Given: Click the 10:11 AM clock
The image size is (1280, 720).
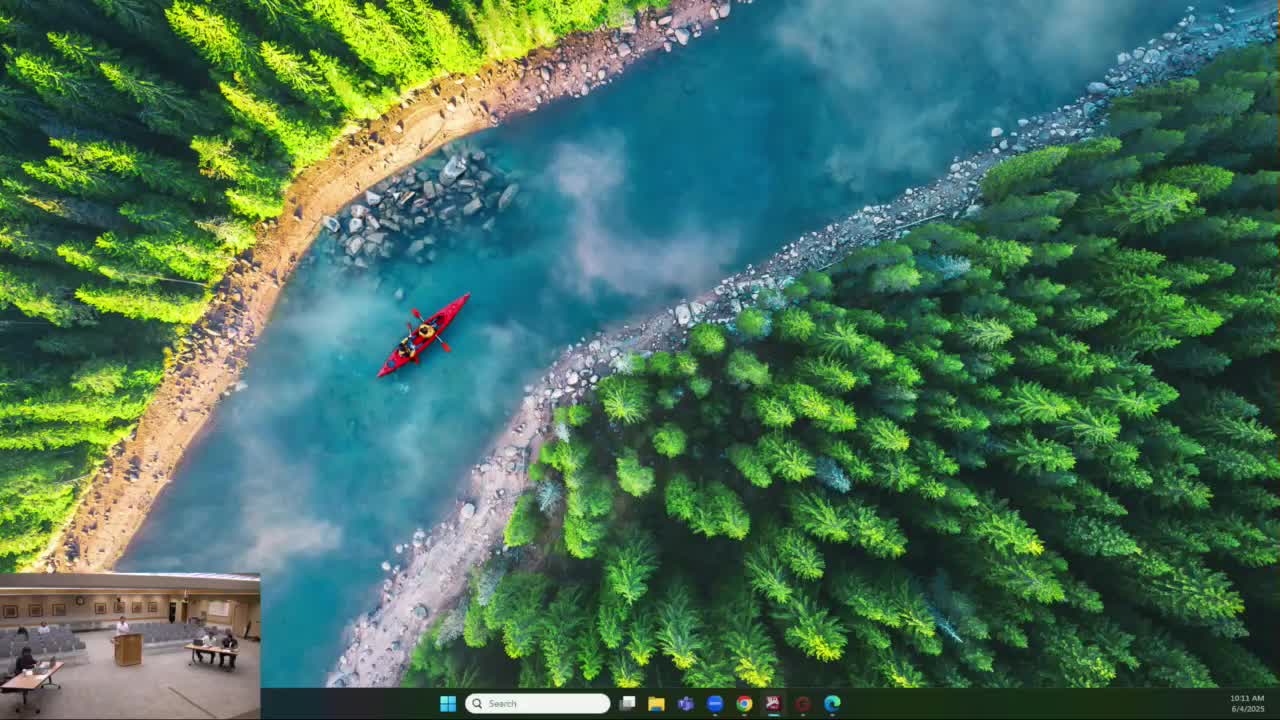Looking at the screenshot, I should click(1246, 698).
